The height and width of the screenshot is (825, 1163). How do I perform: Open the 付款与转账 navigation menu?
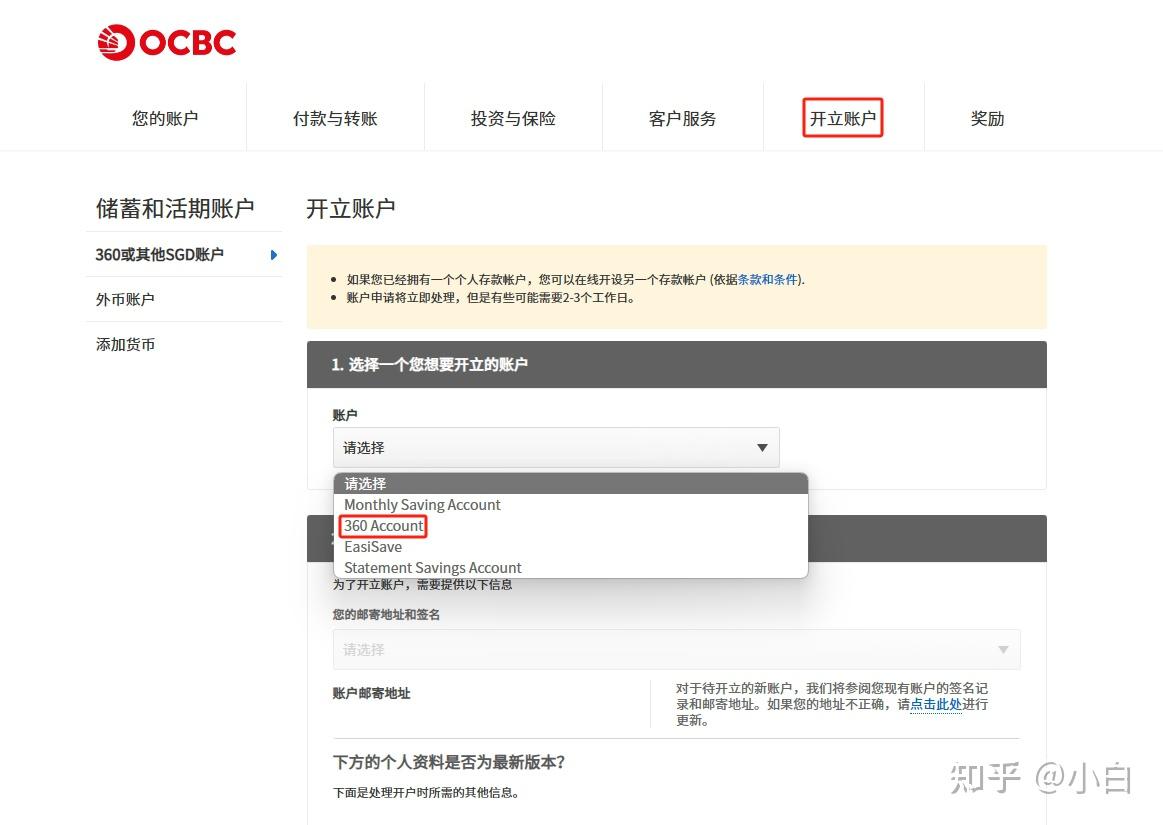pos(334,117)
